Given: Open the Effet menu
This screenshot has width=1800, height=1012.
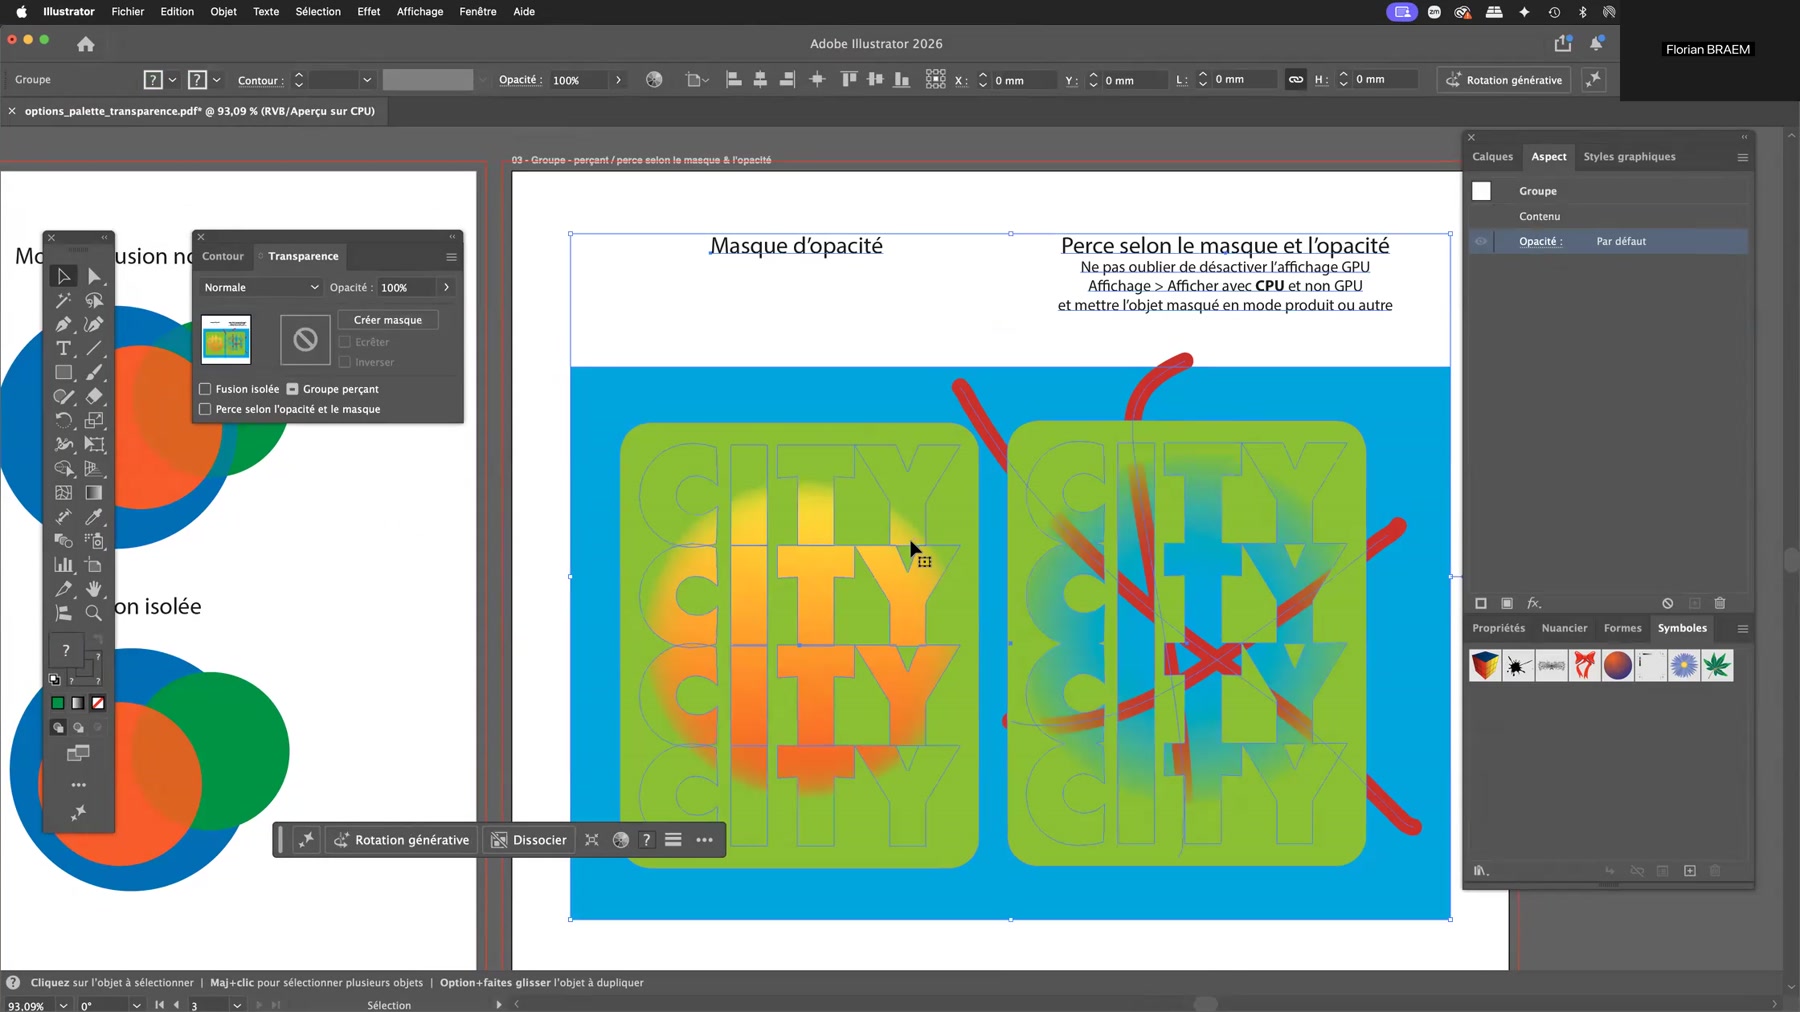Looking at the screenshot, I should pos(369,12).
